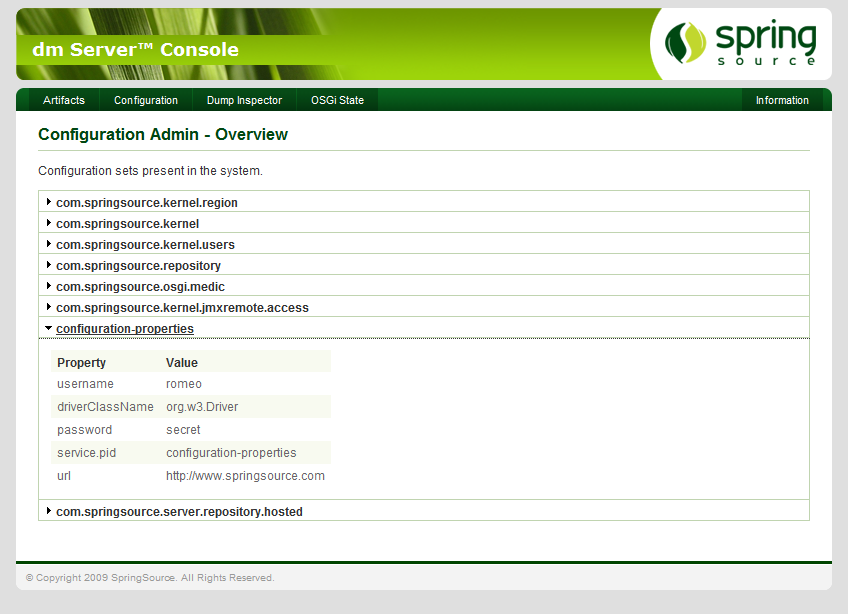Expand arrow for com.springsource.kernel.region
848x614 pixels.
[x=49, y=202]
